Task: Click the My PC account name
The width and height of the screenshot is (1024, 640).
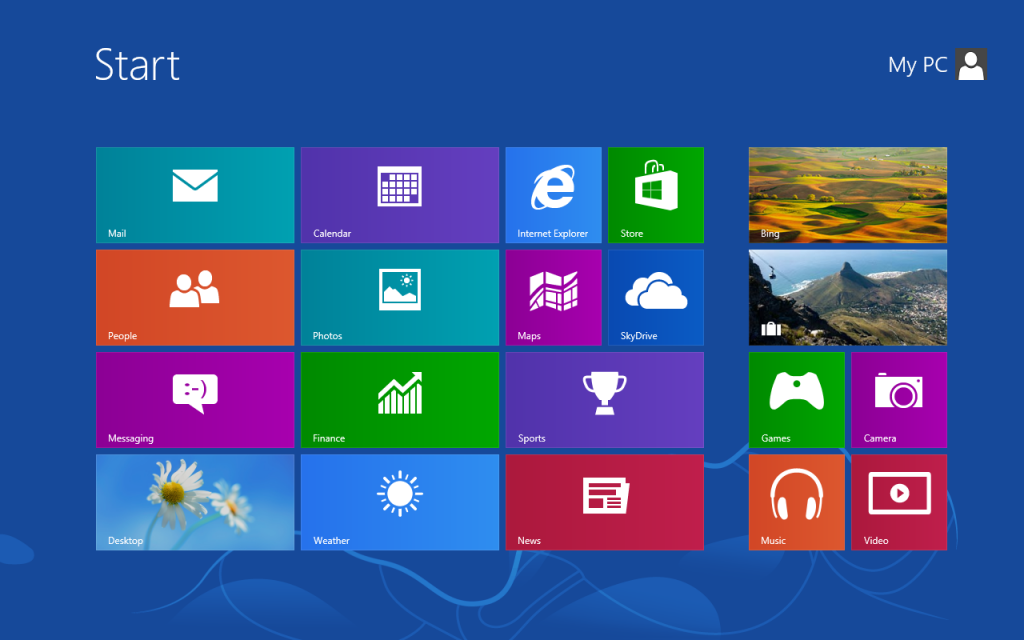Action: [916, 65]
